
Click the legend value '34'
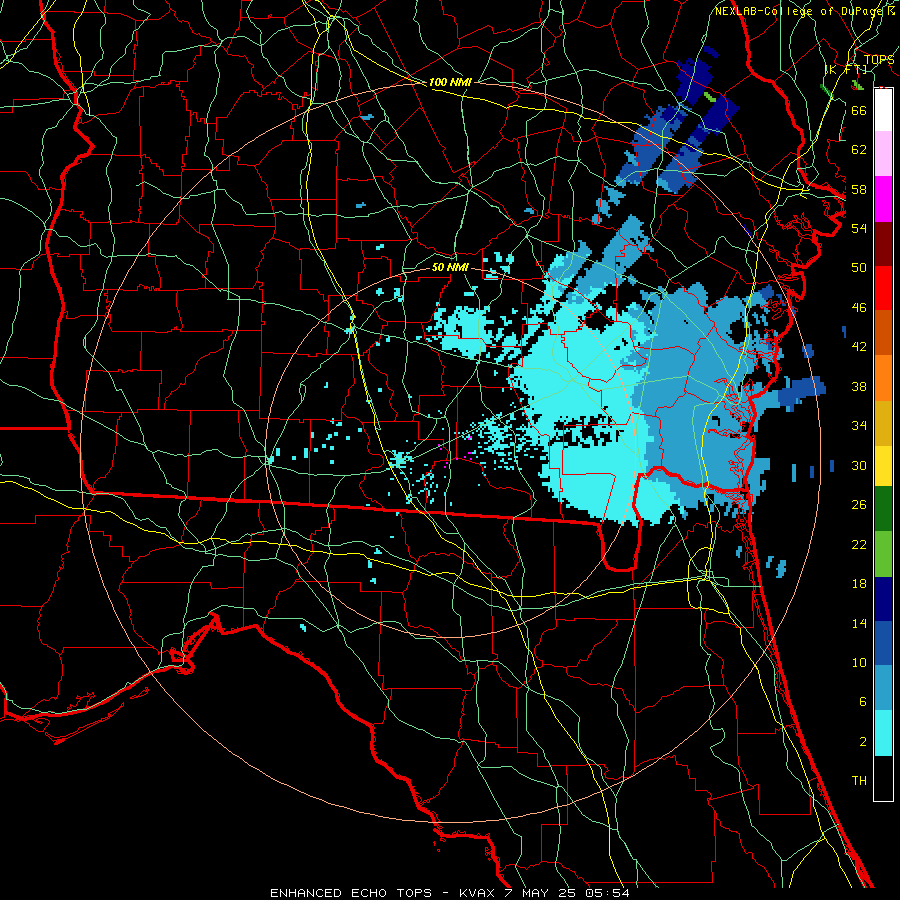(859, 425)
